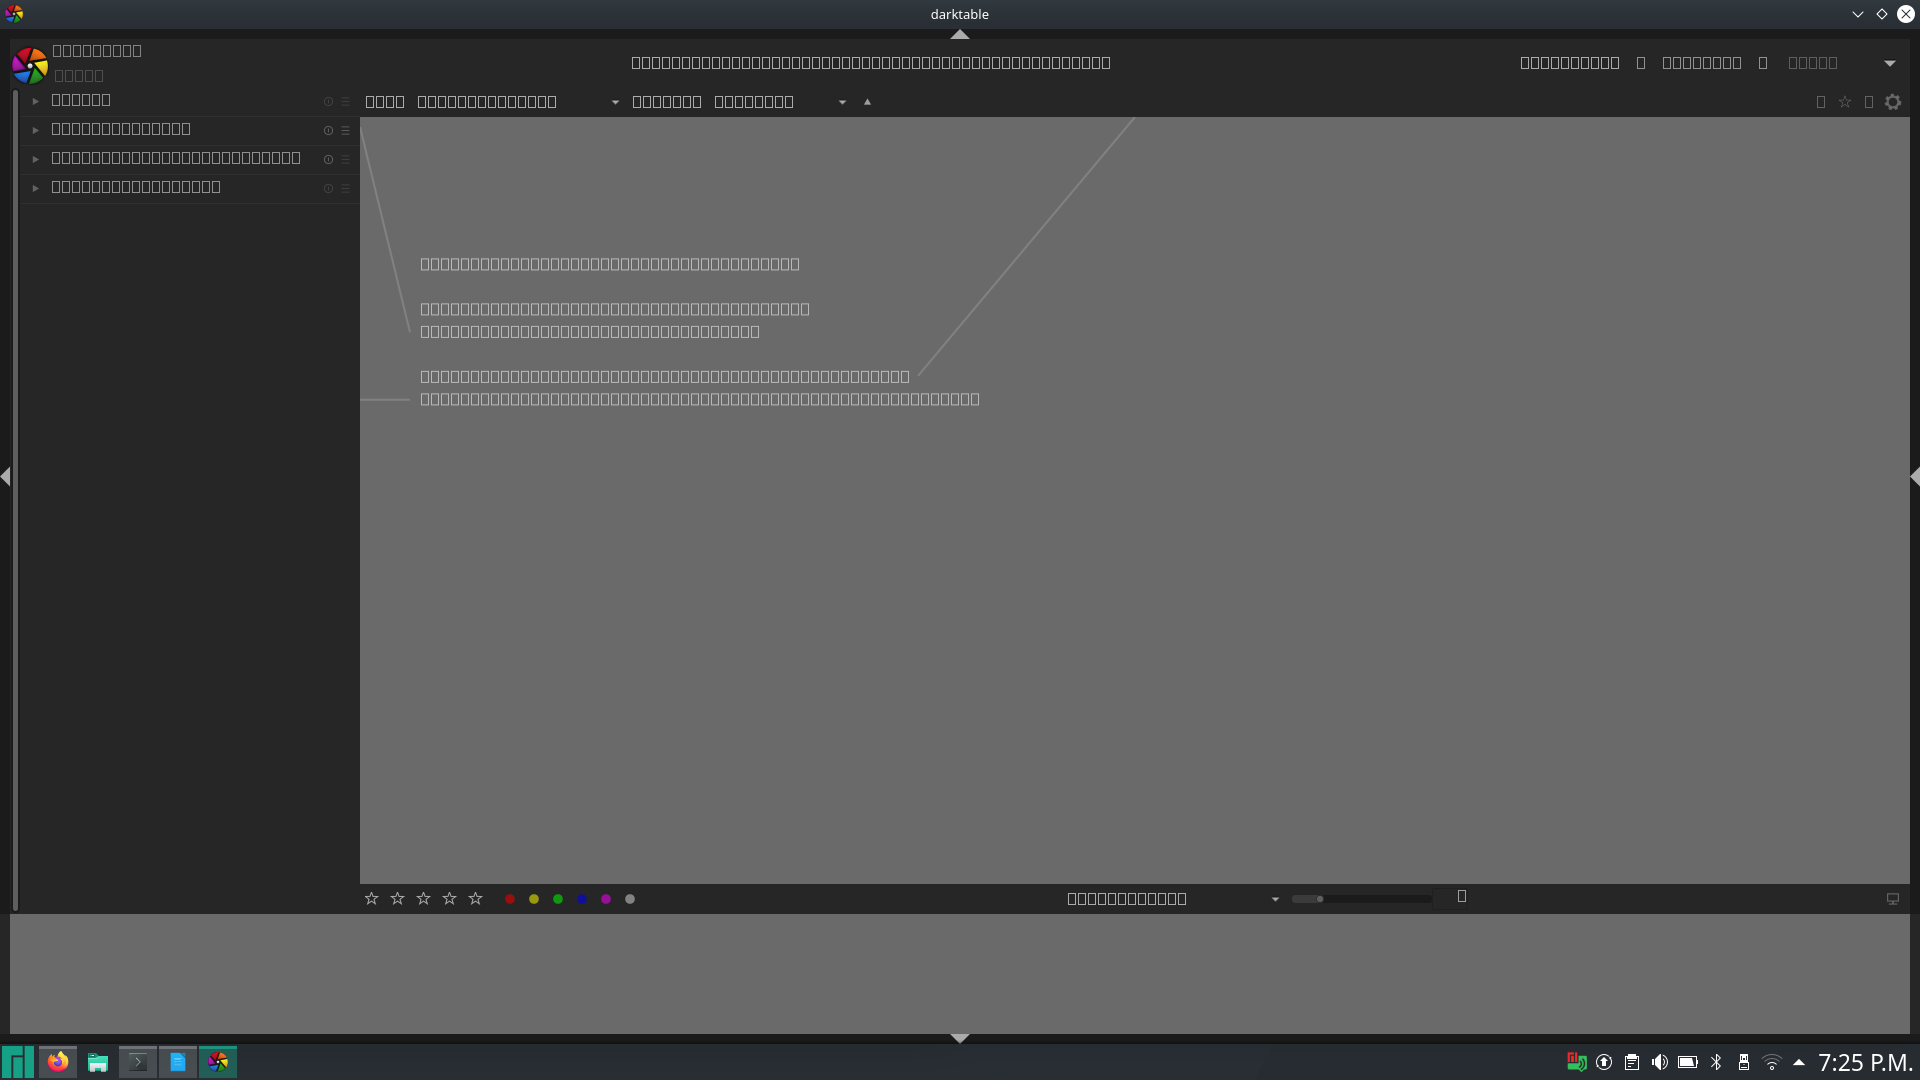Toggle the green color label
Screen dimensions: 1920x1080
pyautogui.click(x=558, y=899)
